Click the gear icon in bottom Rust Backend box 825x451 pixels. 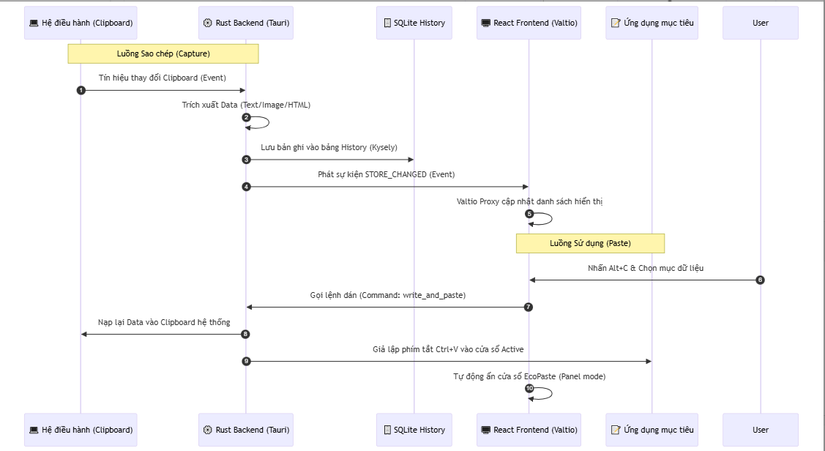click(207, 430)
